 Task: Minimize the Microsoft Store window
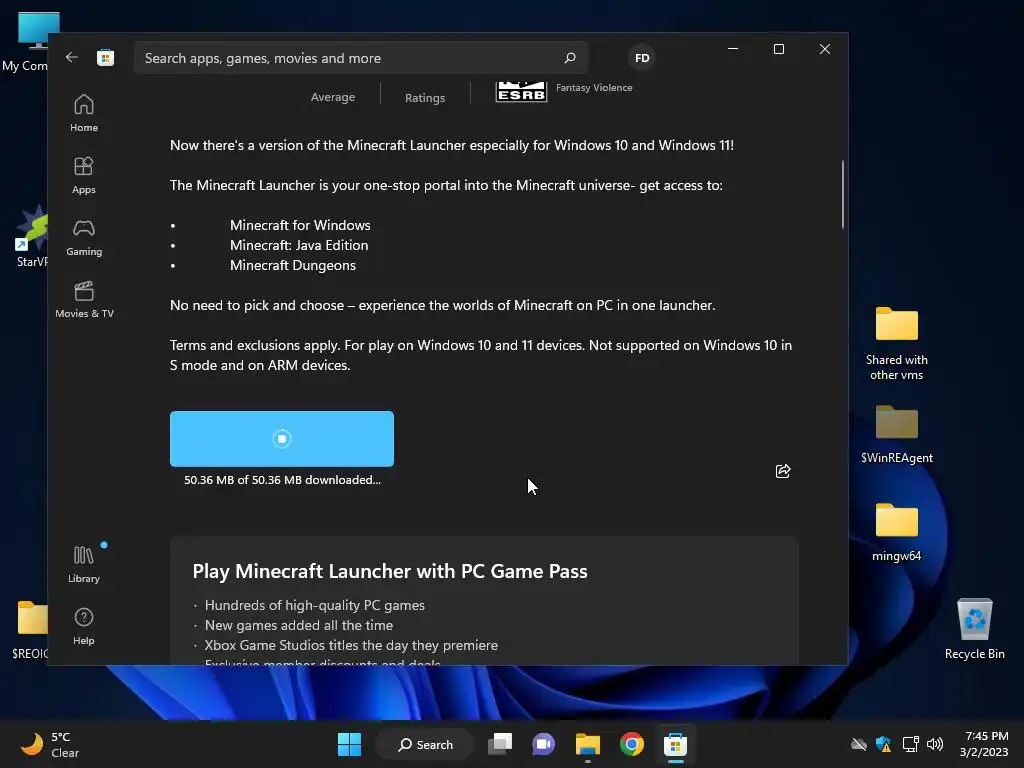coord(733,49)
